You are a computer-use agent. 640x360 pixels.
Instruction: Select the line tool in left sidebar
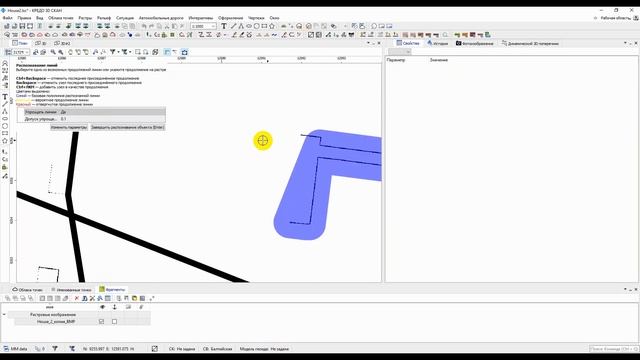coord(5,104)
